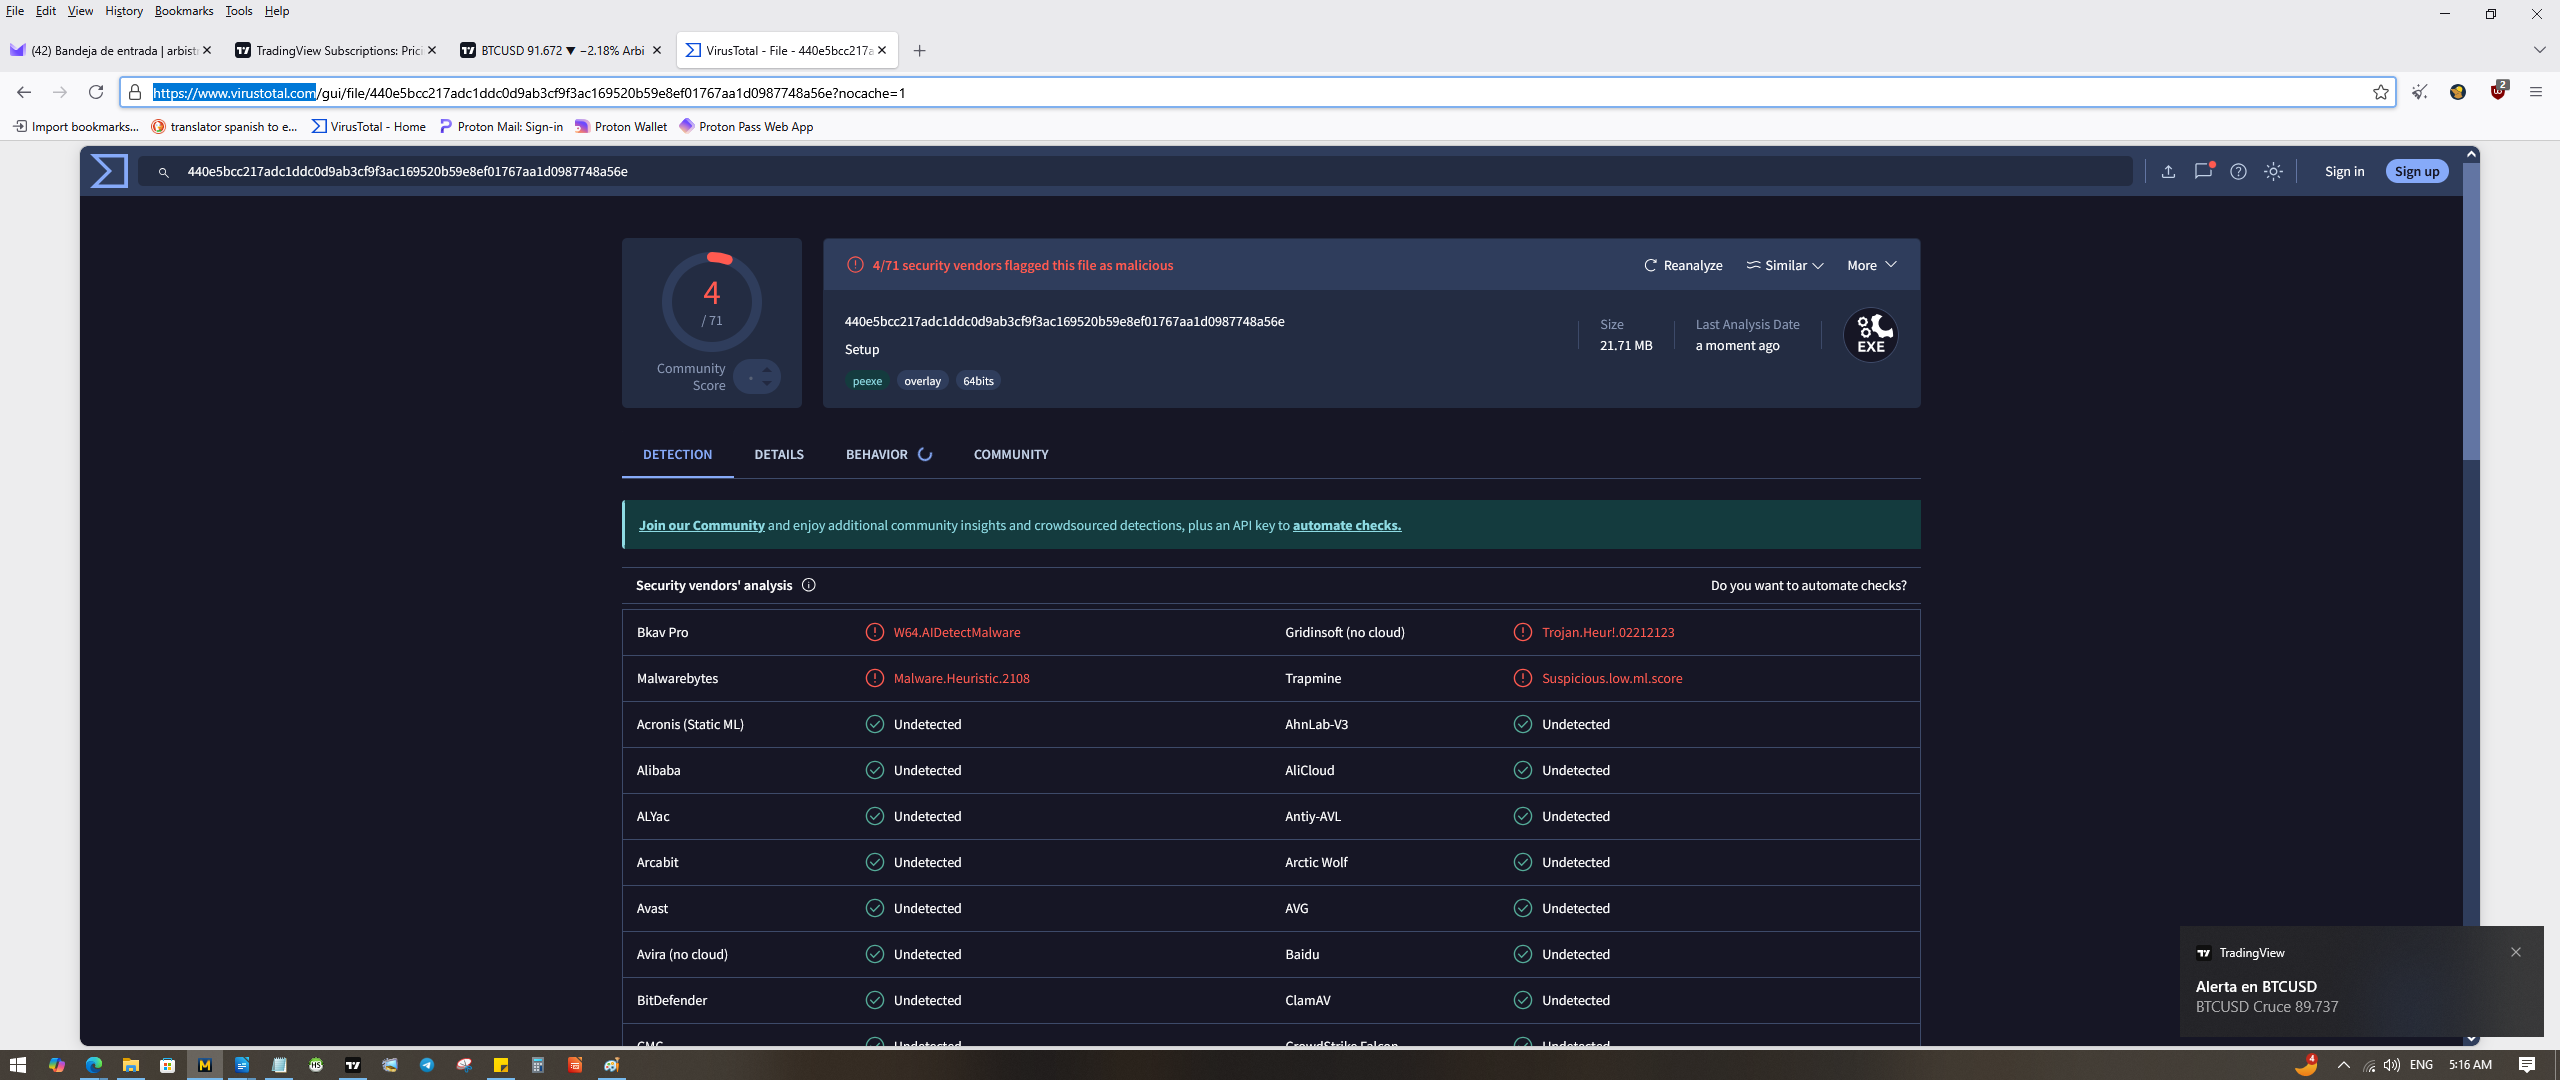Click the search magnifier icon
The width and height of the screenshot is (2560, 1080).
click(x=164, y=172)
